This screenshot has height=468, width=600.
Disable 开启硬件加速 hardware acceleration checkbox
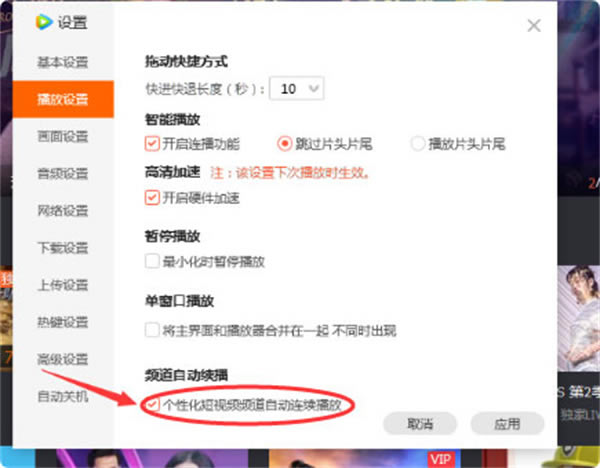point(152,197)
